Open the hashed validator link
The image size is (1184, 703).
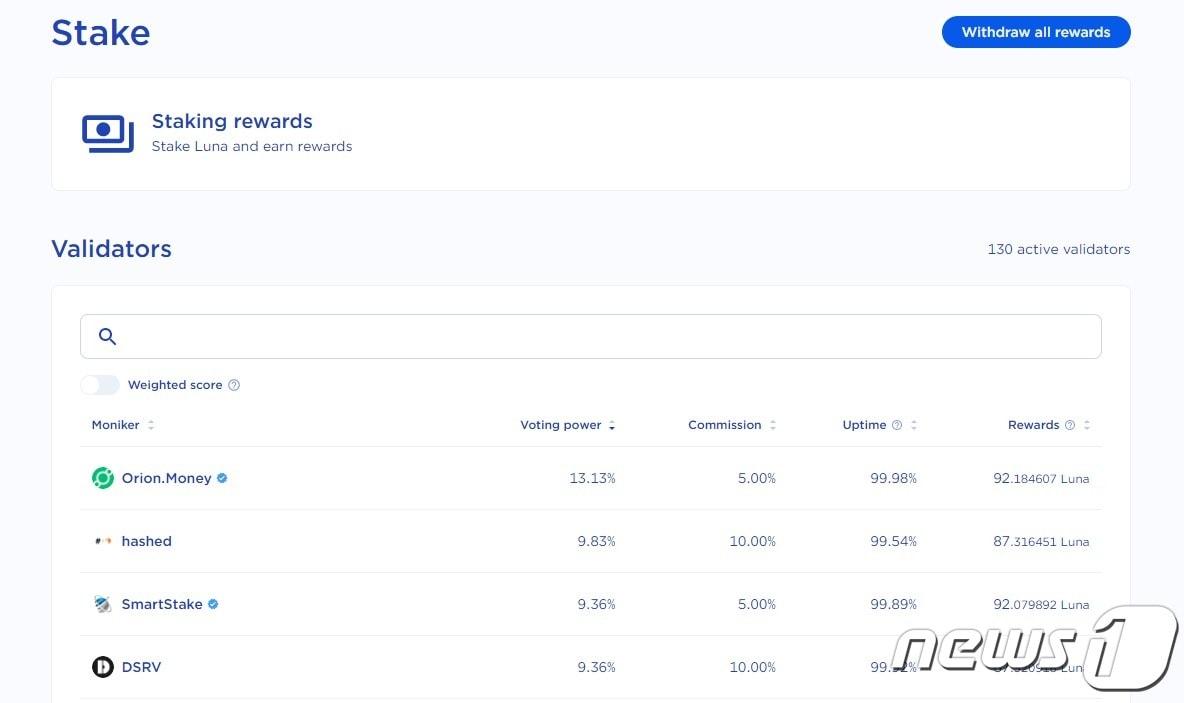click(x=147, y=541)
